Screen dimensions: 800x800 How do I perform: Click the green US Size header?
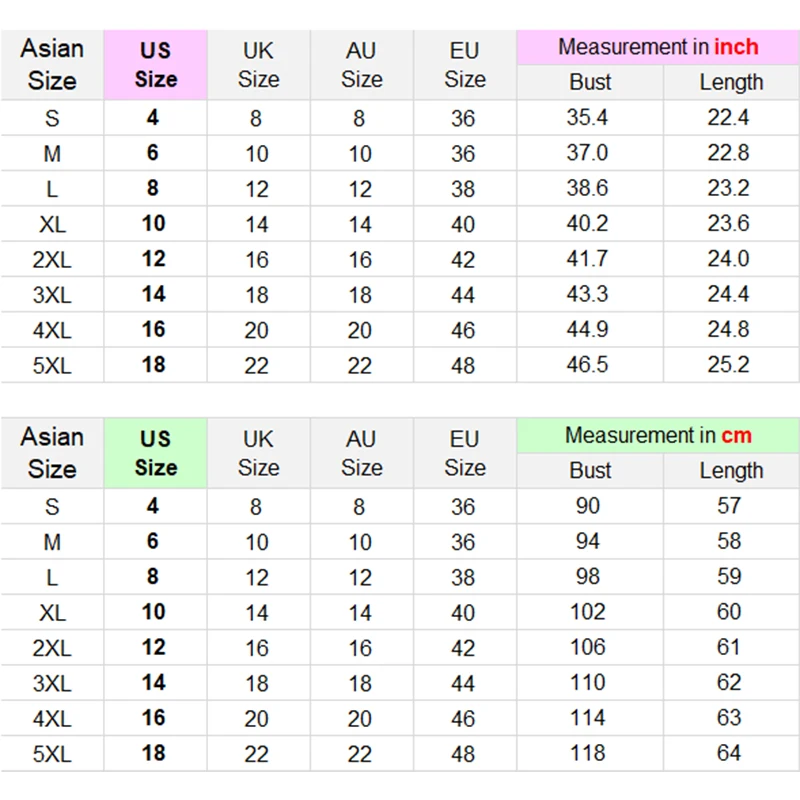[x=155, y=453]
